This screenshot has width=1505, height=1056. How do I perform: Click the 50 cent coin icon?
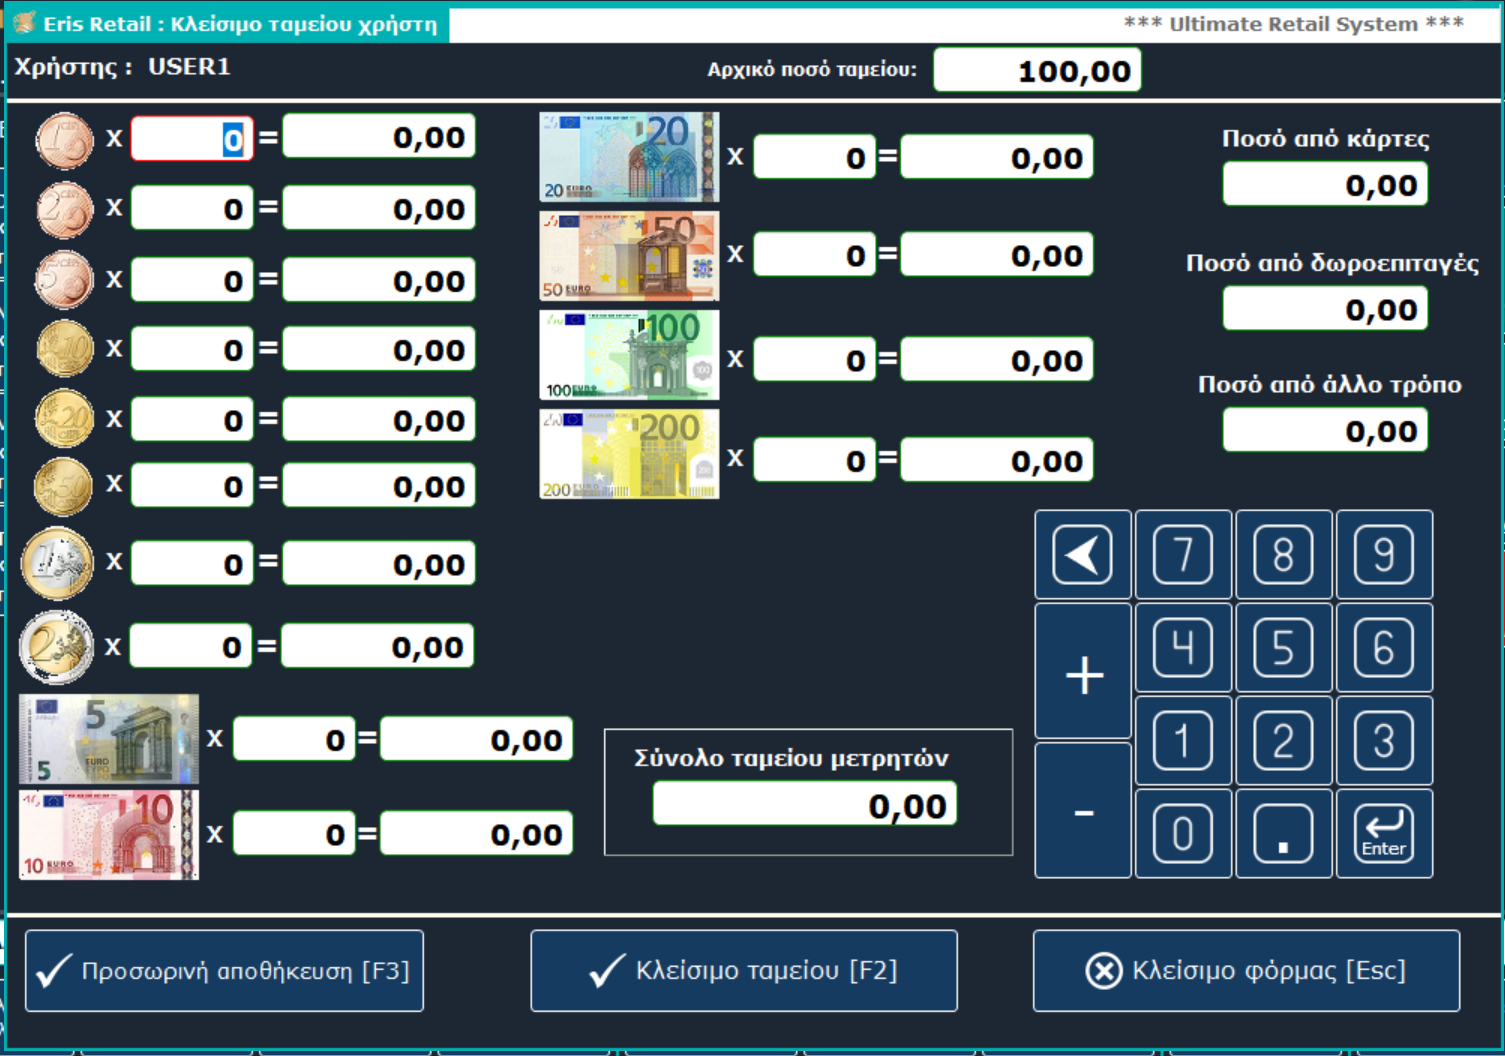click(x=63, y=486)
